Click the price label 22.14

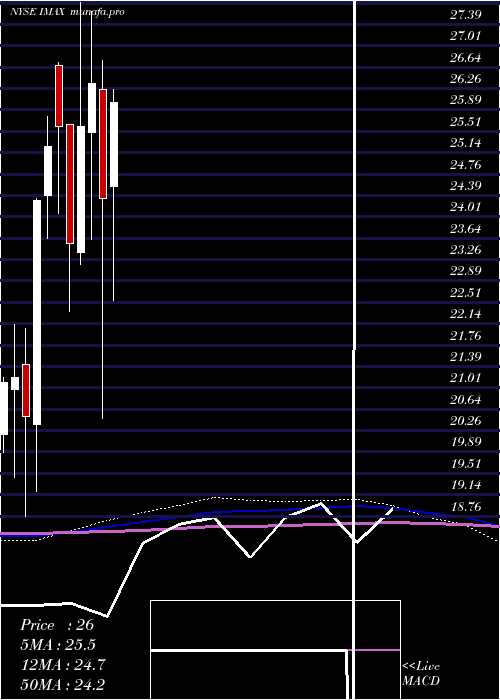pyautogui.click(x=465, y=313)
